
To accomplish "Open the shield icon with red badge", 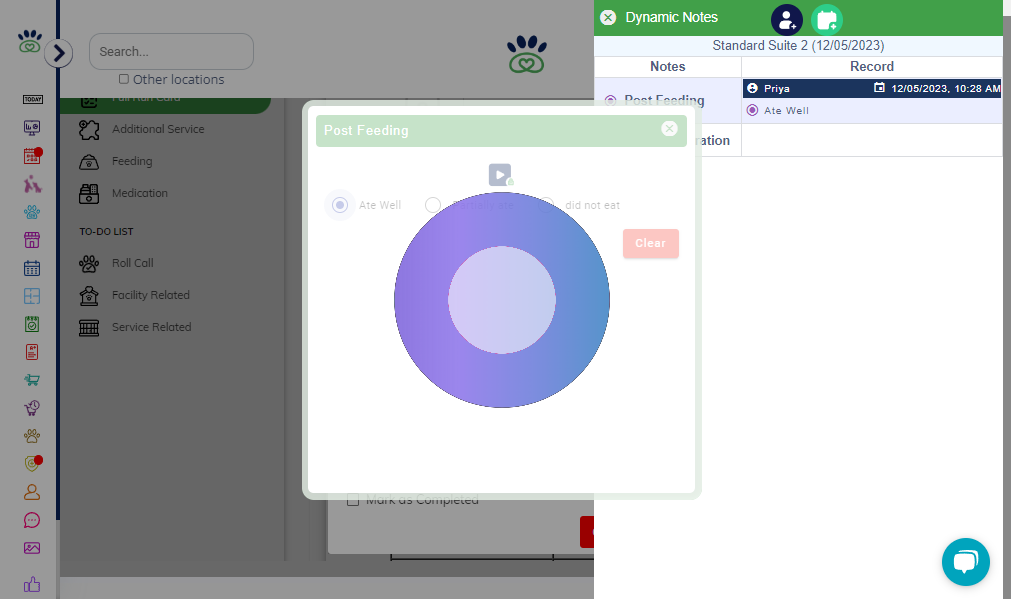I will (32, 463).
